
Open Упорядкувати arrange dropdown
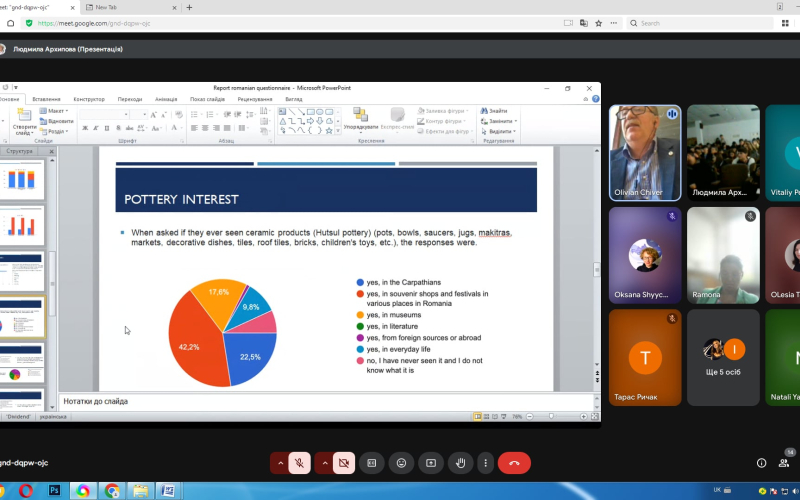pos(361,119)
